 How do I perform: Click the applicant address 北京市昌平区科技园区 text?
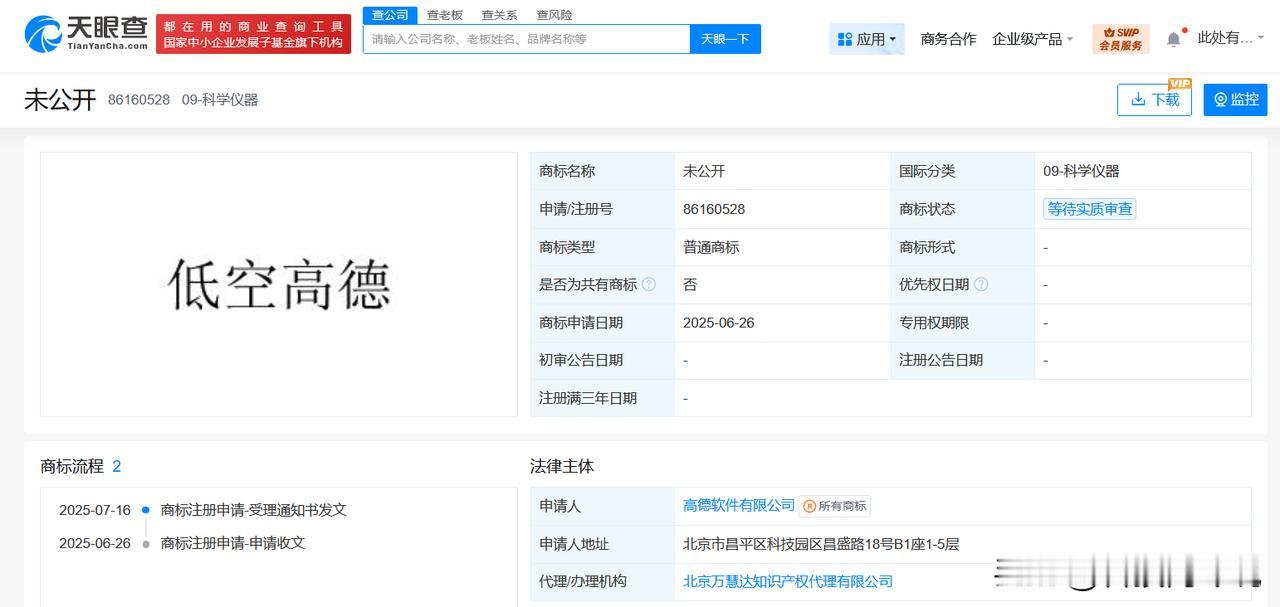pos(821,544)
